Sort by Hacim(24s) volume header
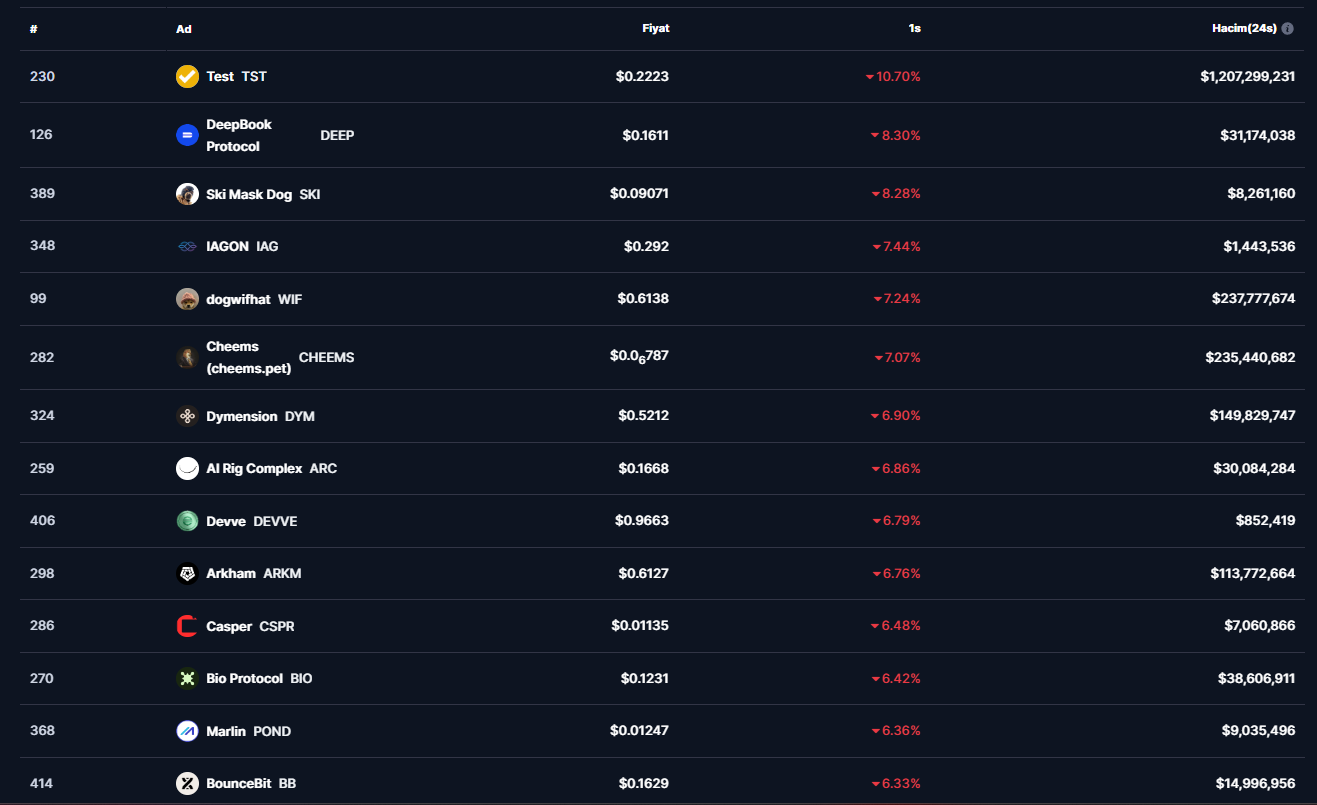 tap(1243, 29)
